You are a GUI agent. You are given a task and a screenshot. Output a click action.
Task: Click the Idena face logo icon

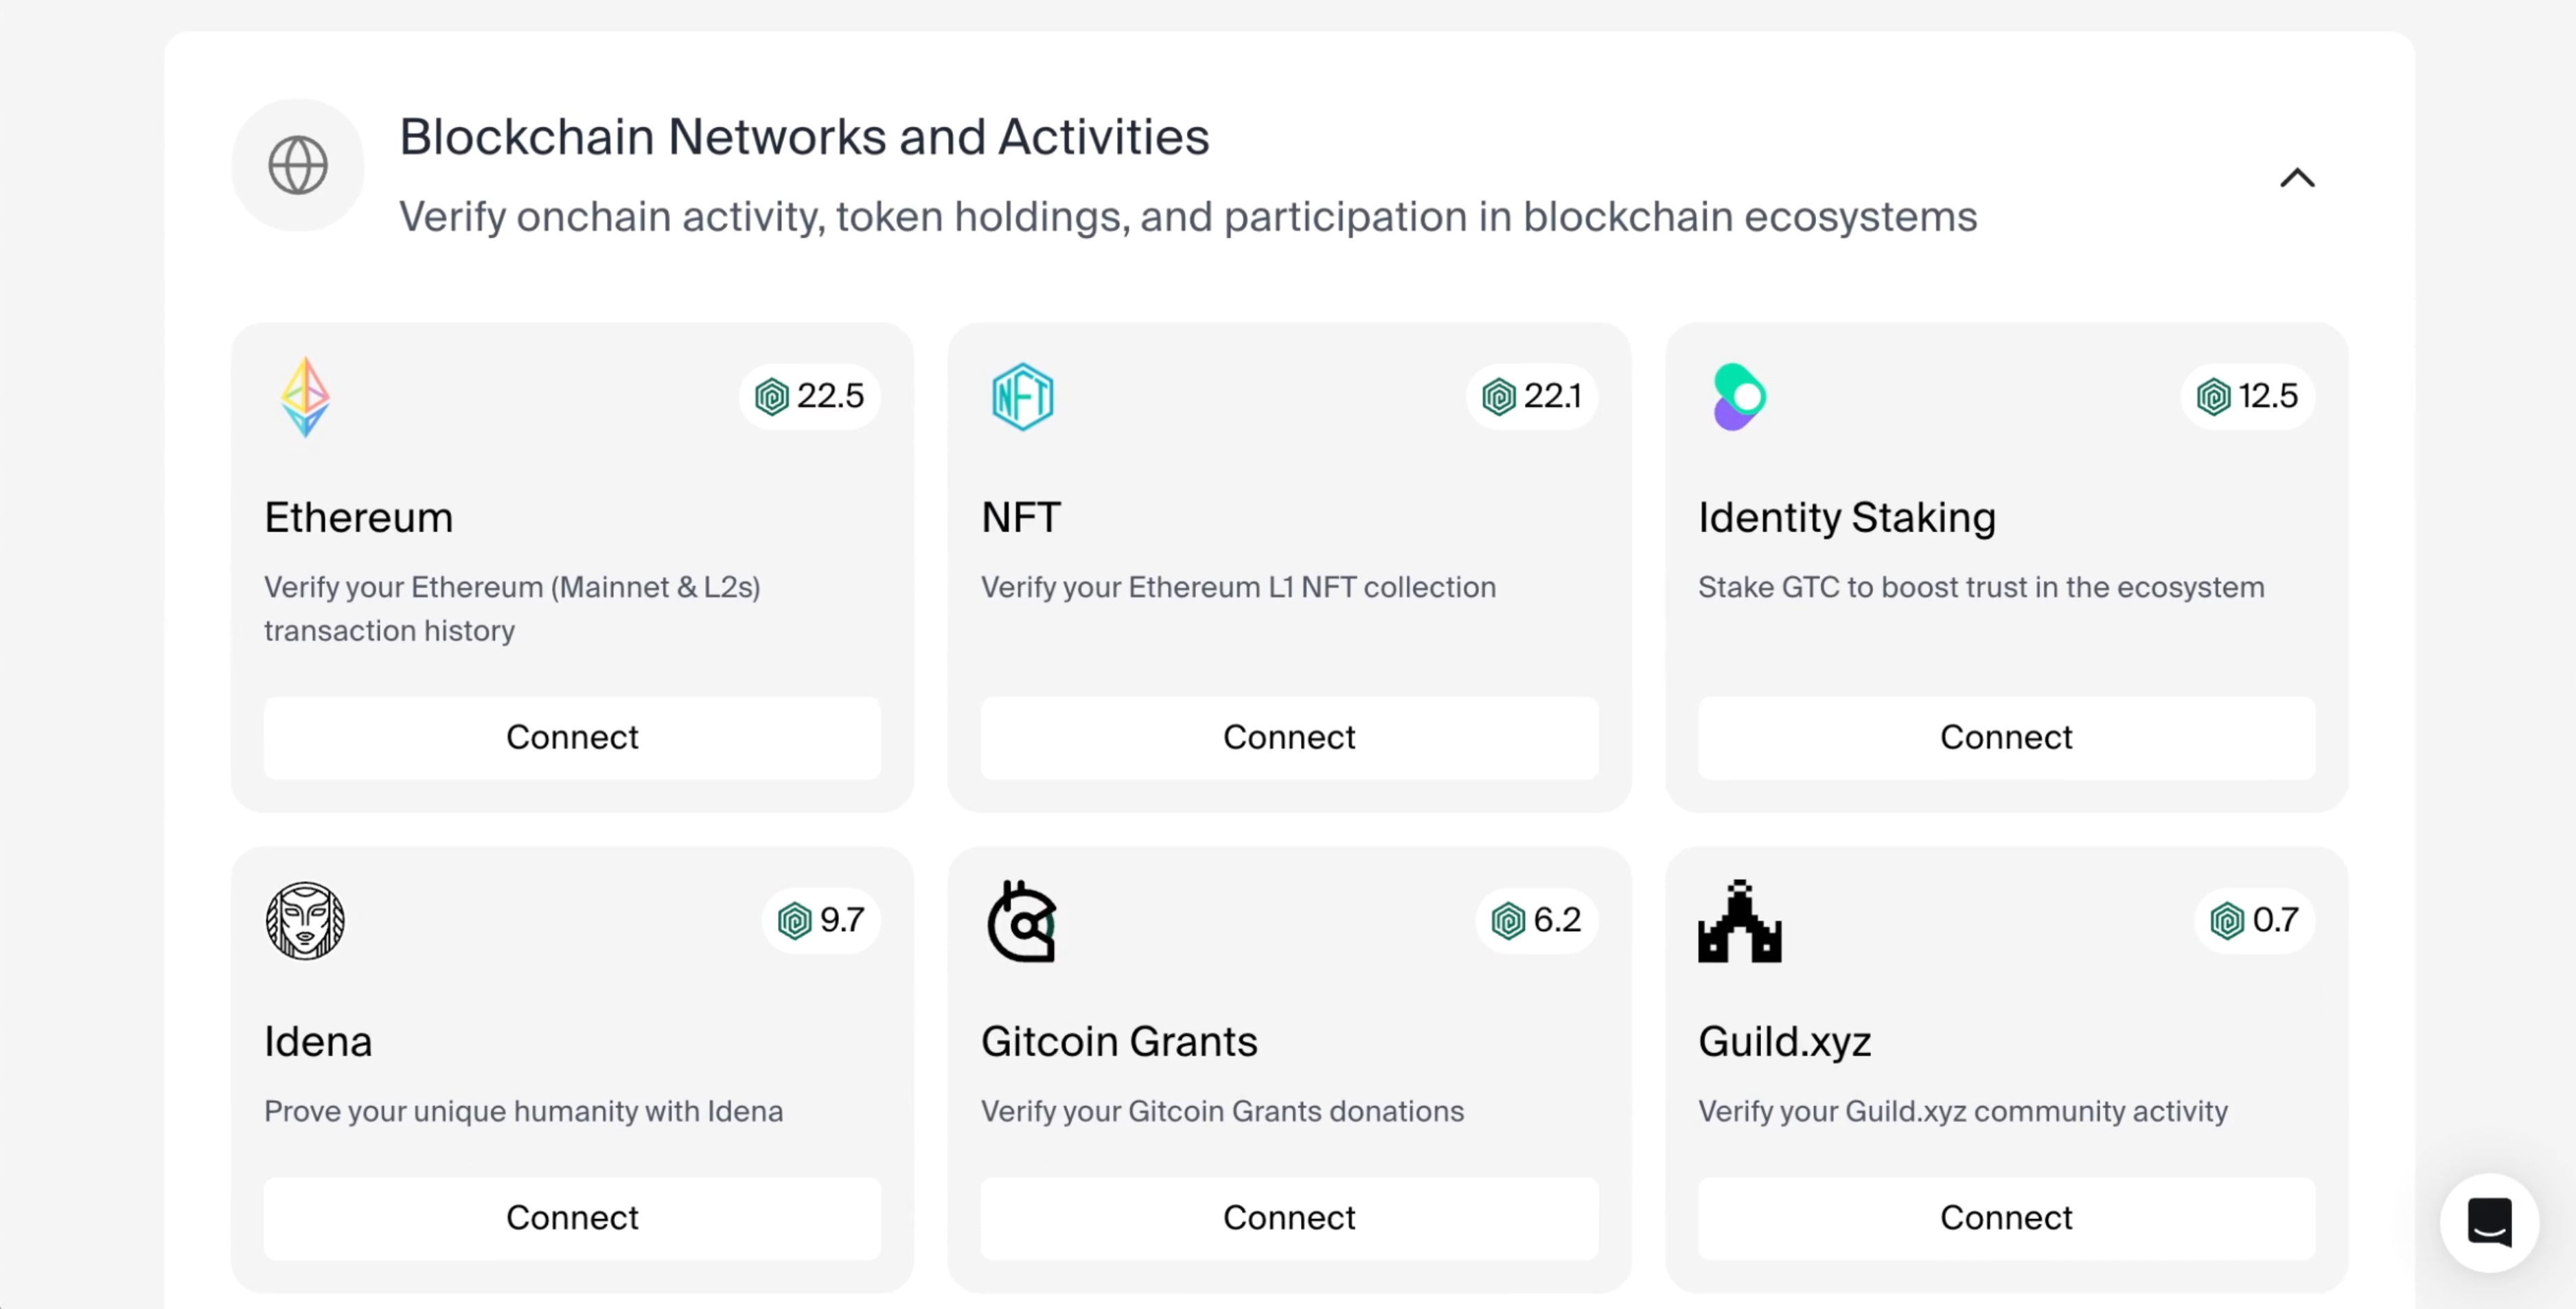(x=305, y=921)
